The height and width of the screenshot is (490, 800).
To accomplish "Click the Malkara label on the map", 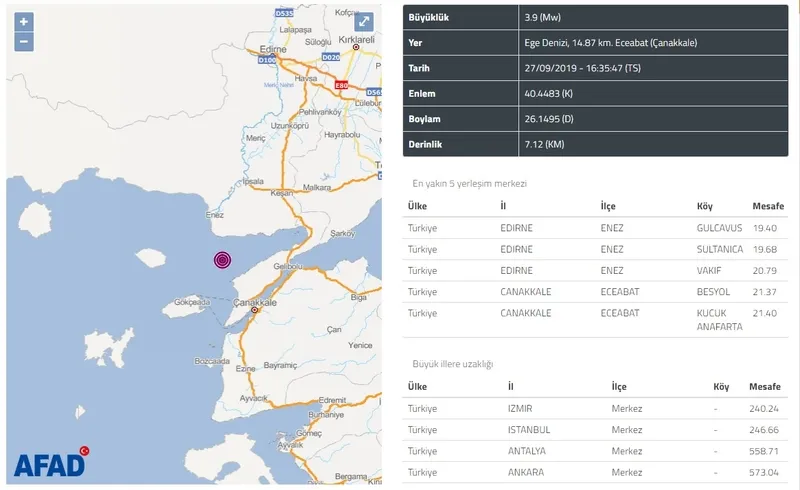I will pyautogui.click(x=317, y=187).
